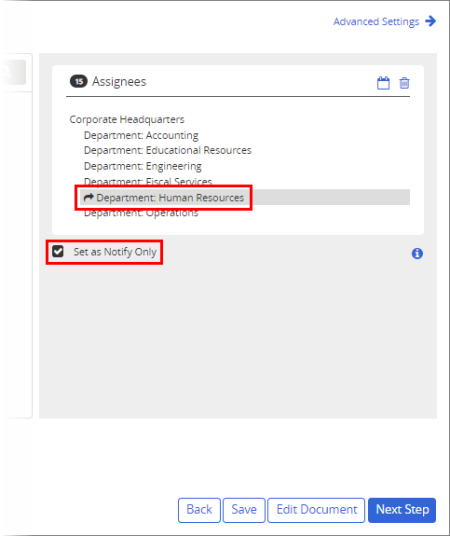Select Department: Engineering
Screen dimensions: 450x536
pyautogui.click(x=143, y=166)
